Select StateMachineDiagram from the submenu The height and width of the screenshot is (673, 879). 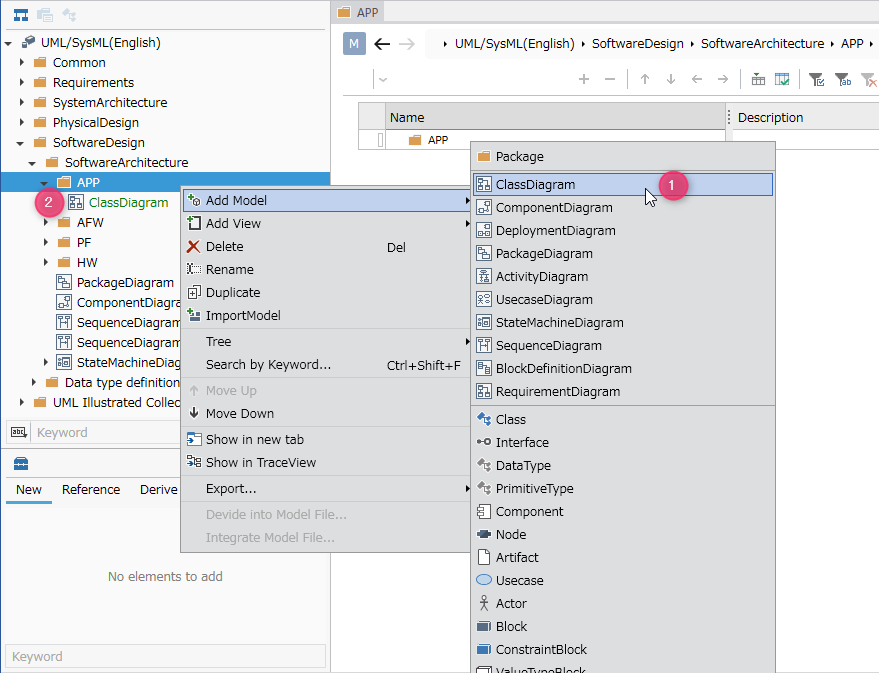point(623,322)
